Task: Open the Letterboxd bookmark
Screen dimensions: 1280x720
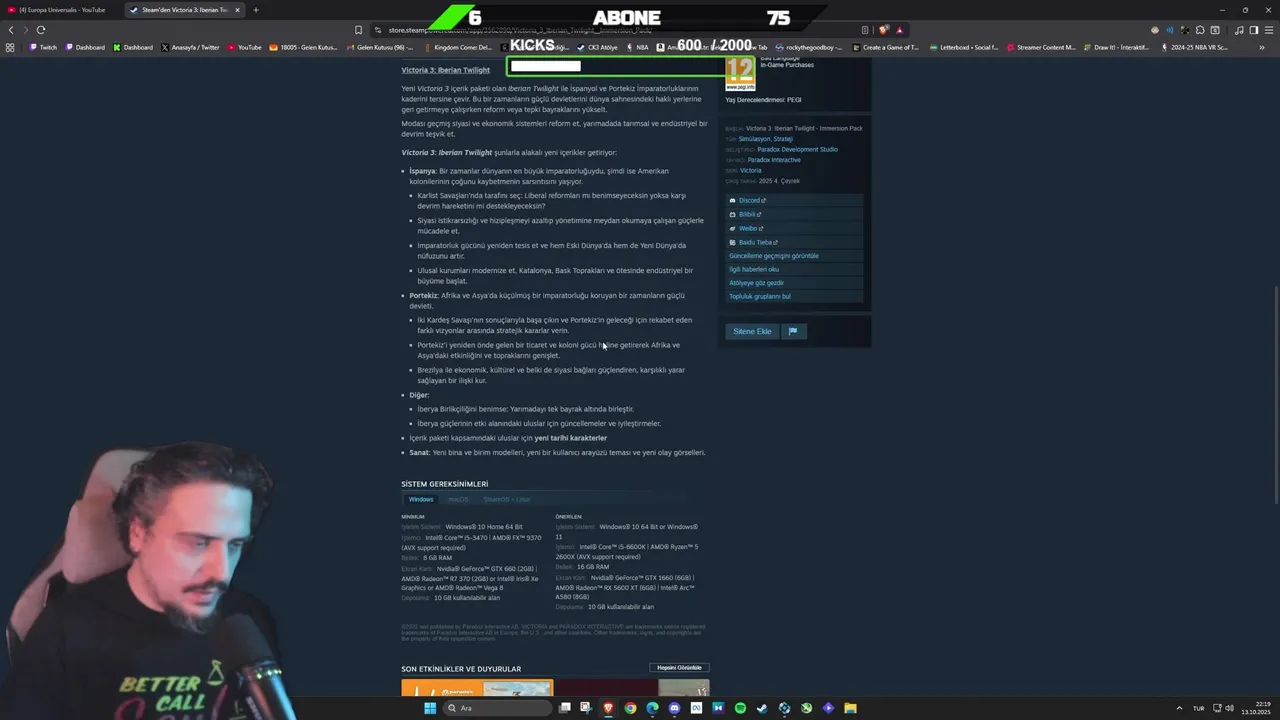Action: pyautogui.click(x=964, y=47)
